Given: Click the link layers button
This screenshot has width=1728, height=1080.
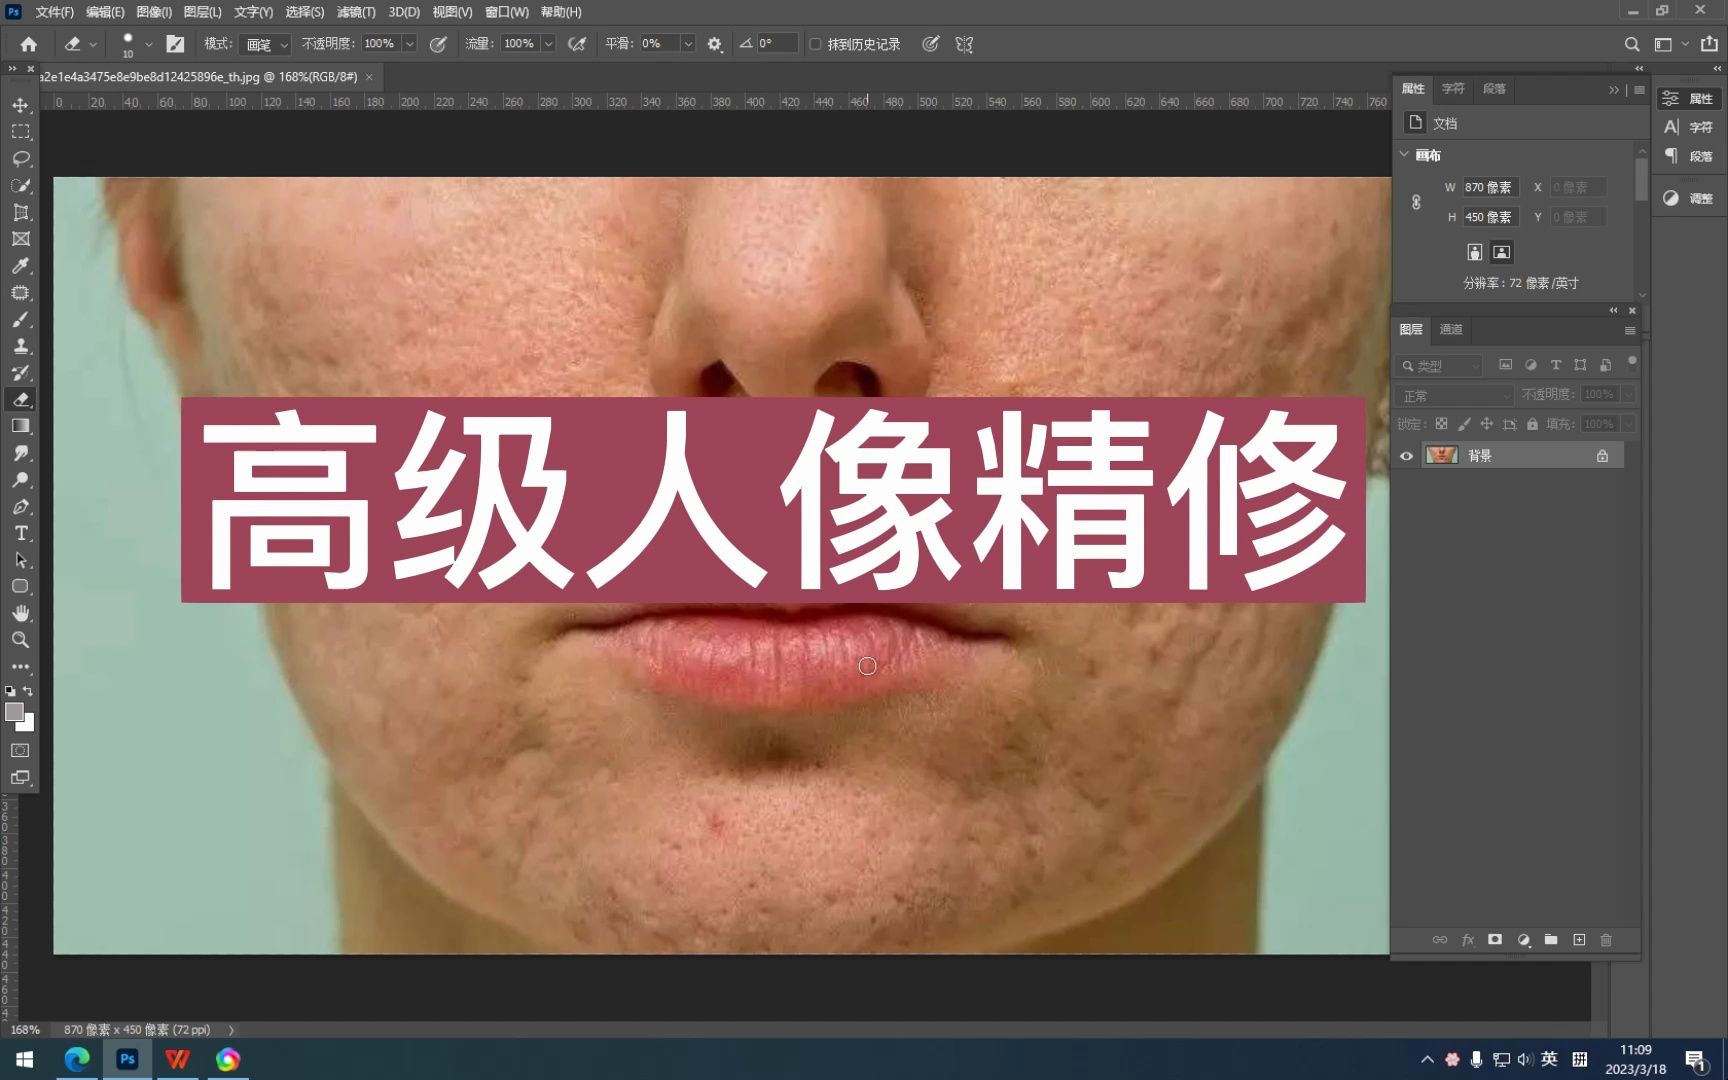Looking at the screenshot, I should (1440, 940).
